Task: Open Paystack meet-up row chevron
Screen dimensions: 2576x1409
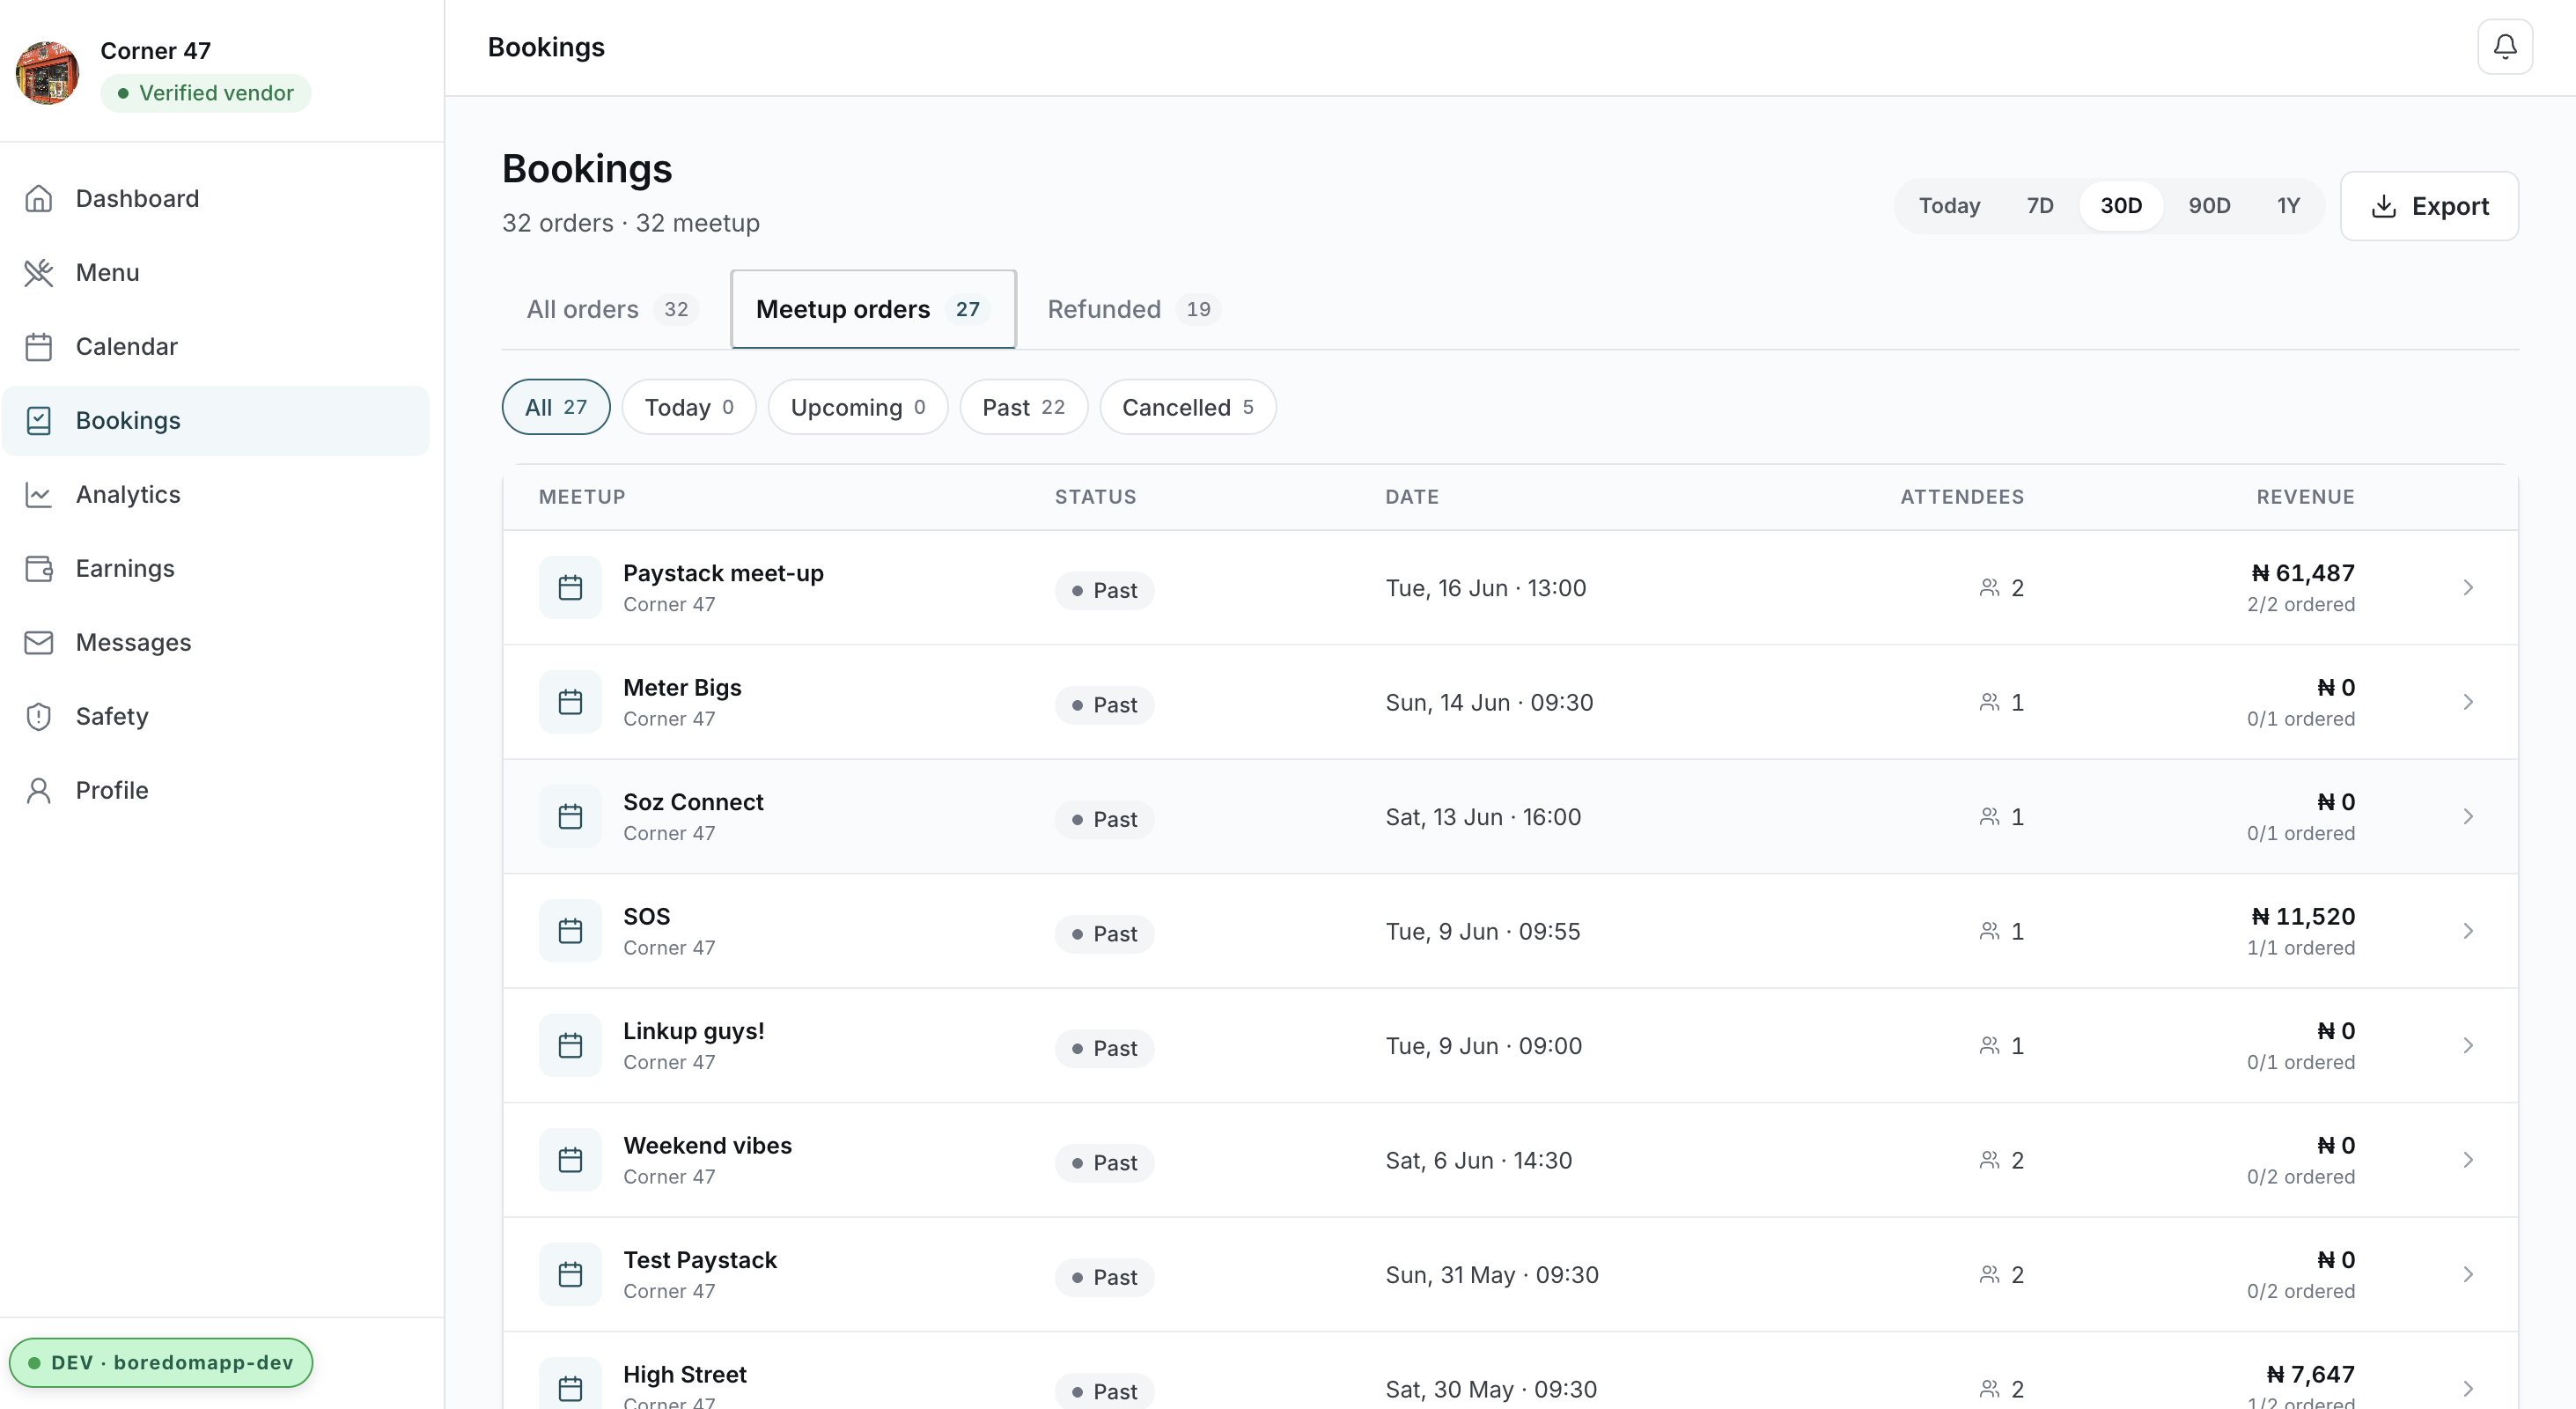Action: [x=2467, y=587]
